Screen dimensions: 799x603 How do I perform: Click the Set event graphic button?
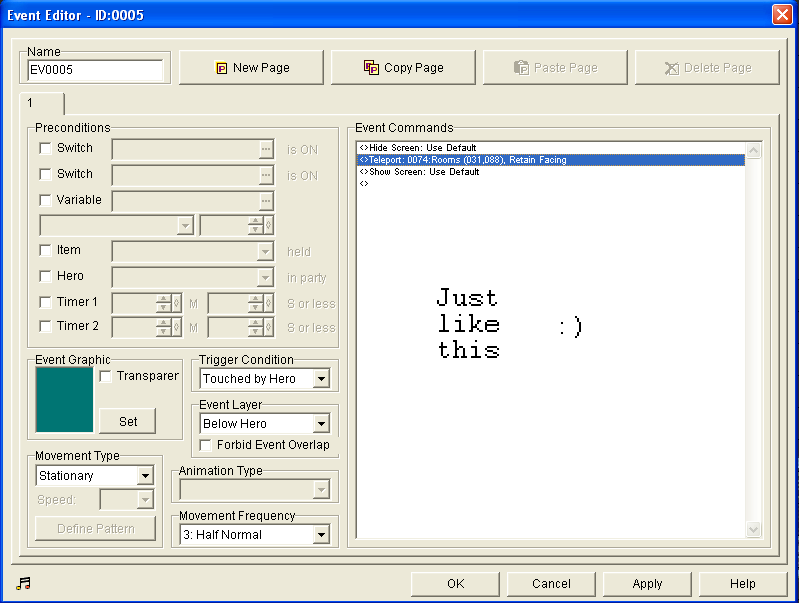pyautogui.click(x=128, y=422)
